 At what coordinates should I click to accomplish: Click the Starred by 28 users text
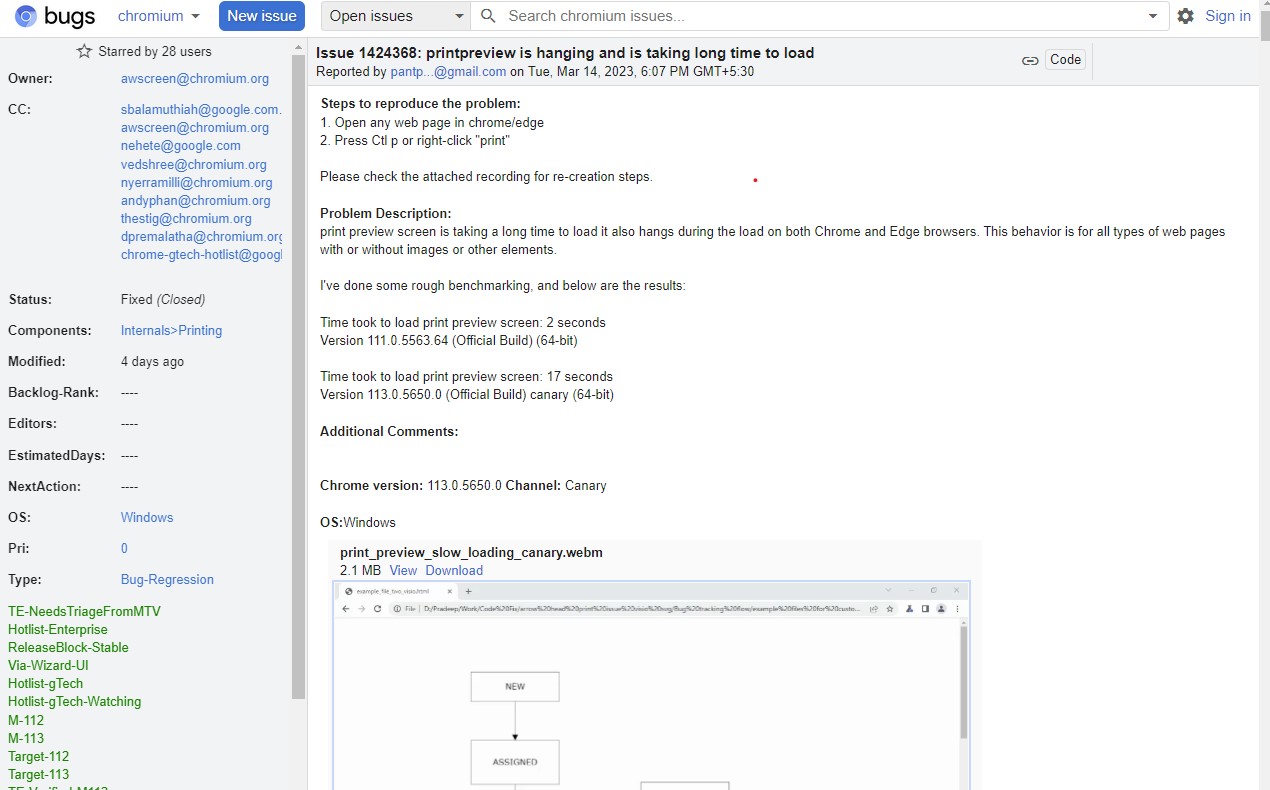pos(155,52)
